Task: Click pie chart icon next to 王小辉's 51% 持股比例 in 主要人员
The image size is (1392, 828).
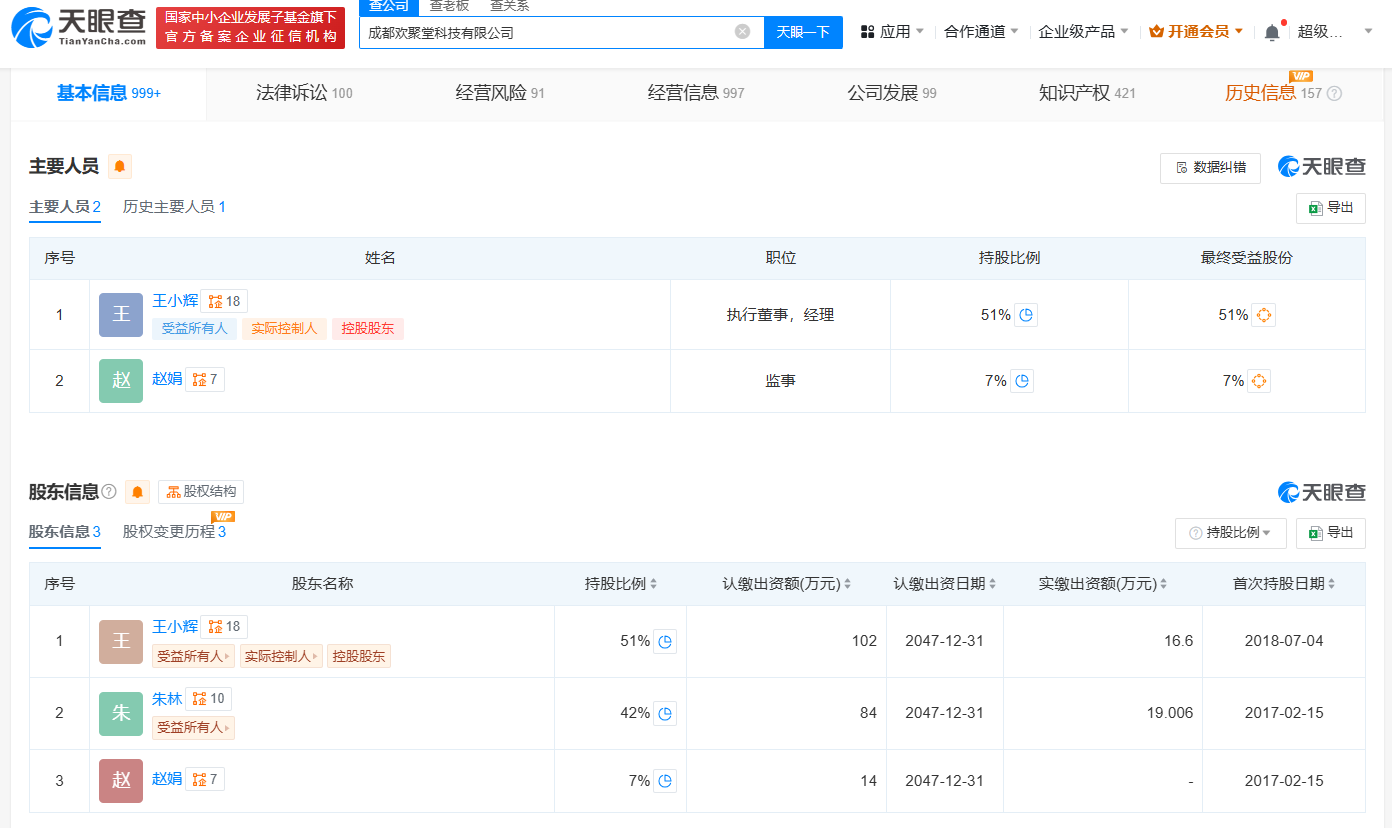Action: point(1026,315)
